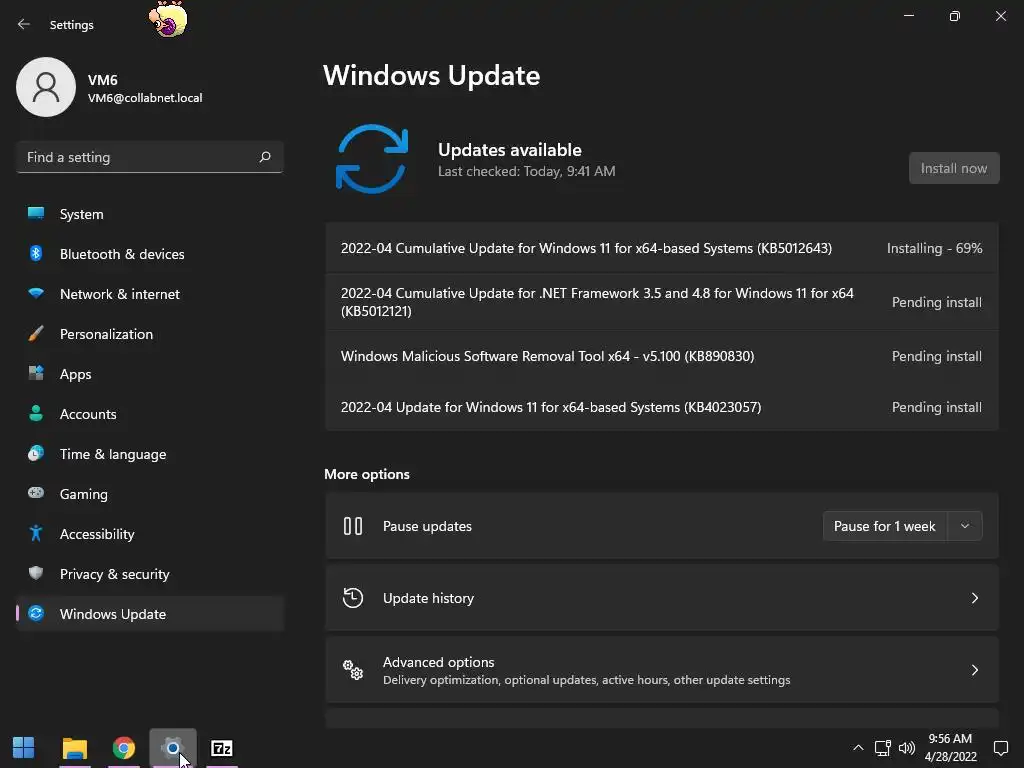Select the KB5012643 cumulative update row
The width and height of the screenshot is (1024, 768).
662,248
